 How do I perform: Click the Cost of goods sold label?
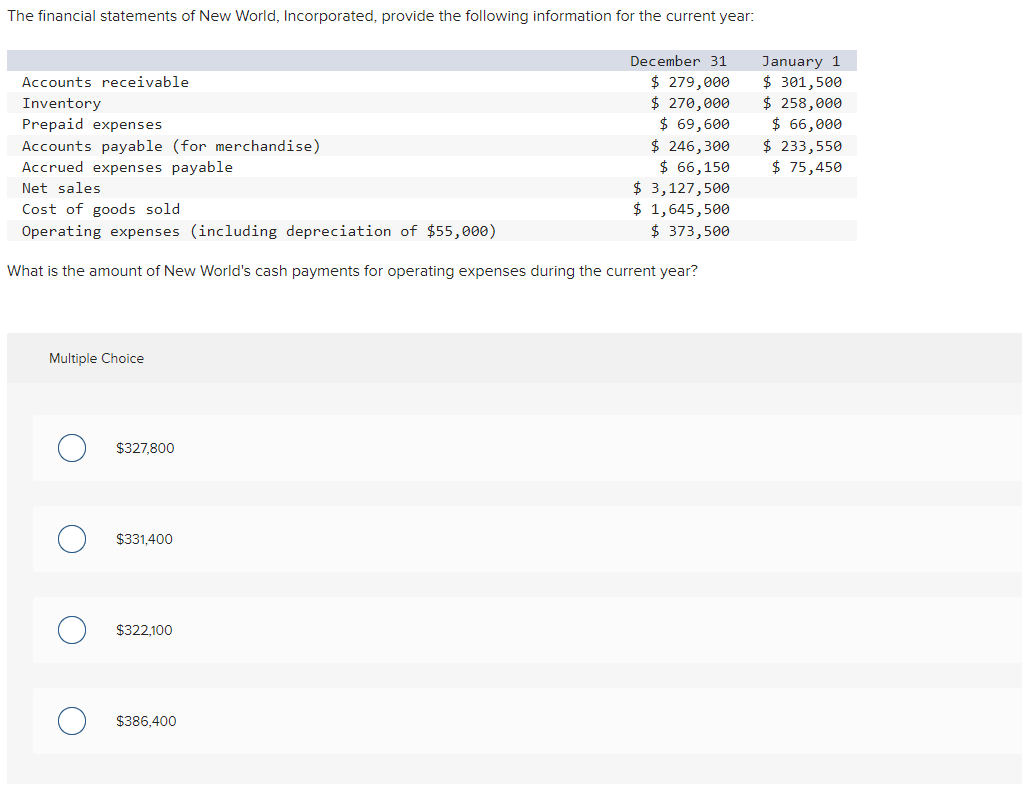click(x=101, y=209)
